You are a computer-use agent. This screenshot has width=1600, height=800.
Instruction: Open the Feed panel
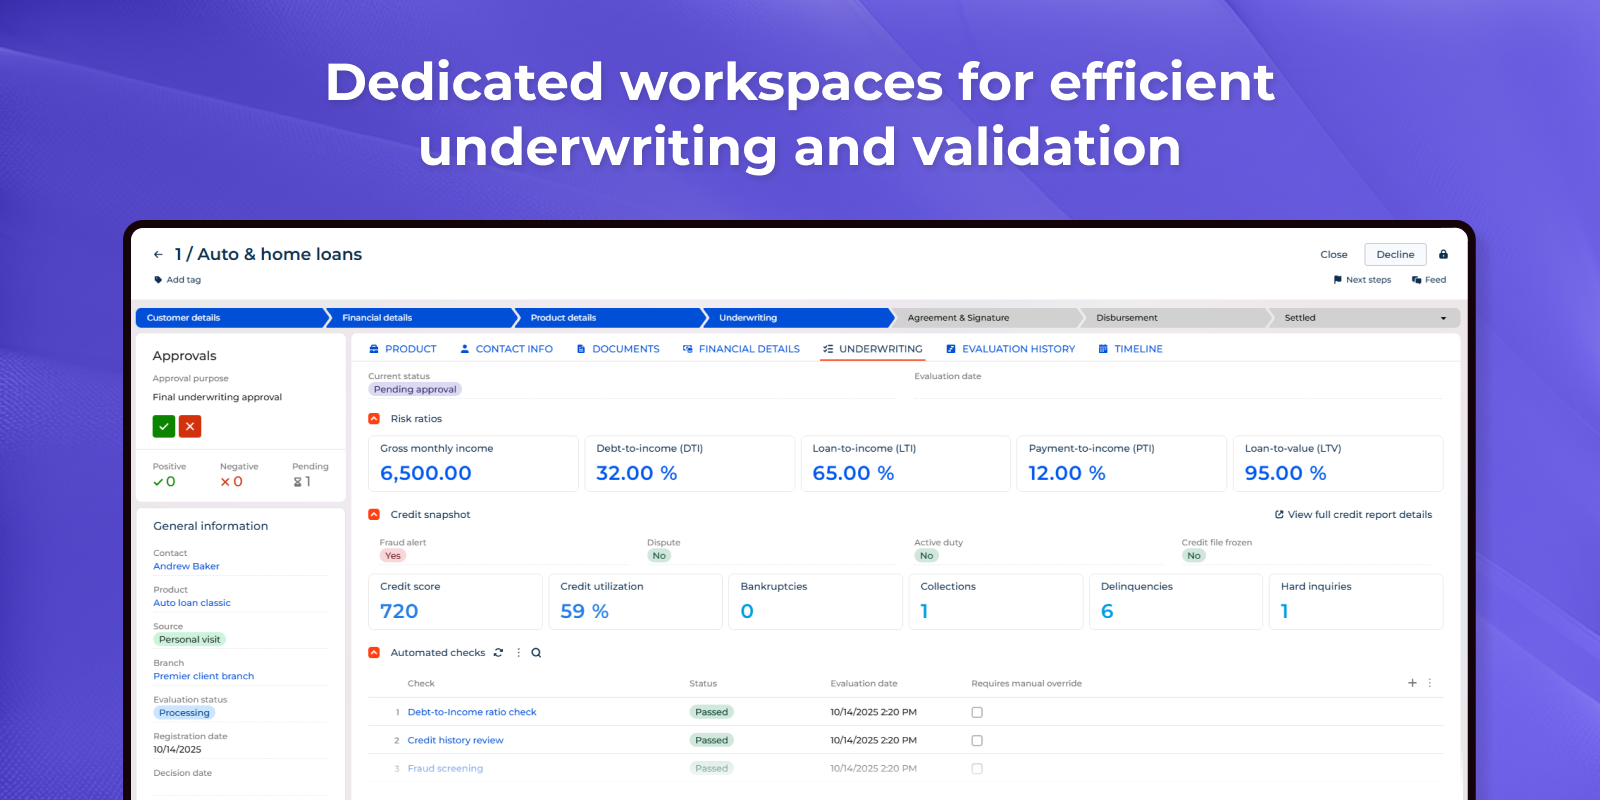click(x=1429, y=280)
